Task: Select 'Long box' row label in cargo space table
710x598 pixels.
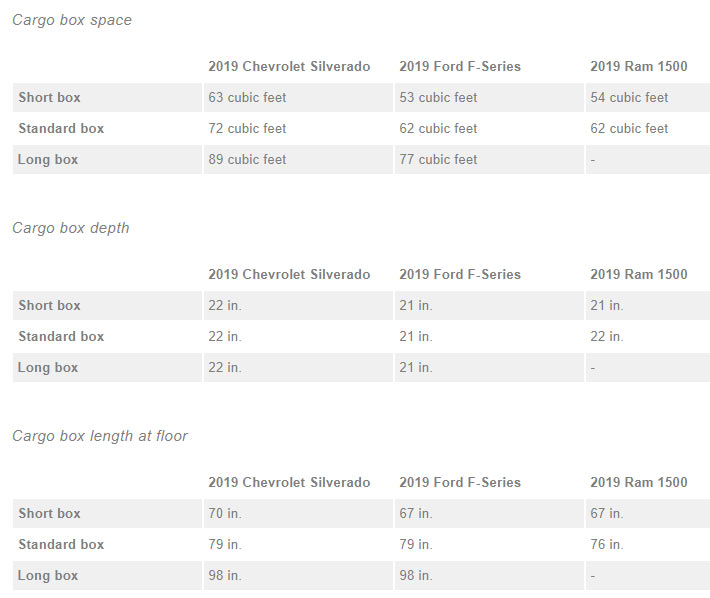Action: point(48,160)
